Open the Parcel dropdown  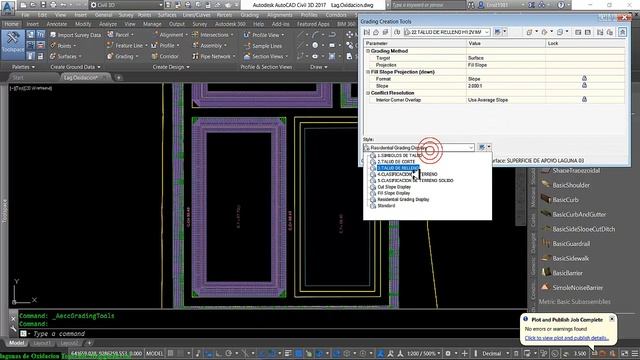click(x=121, y=35)
